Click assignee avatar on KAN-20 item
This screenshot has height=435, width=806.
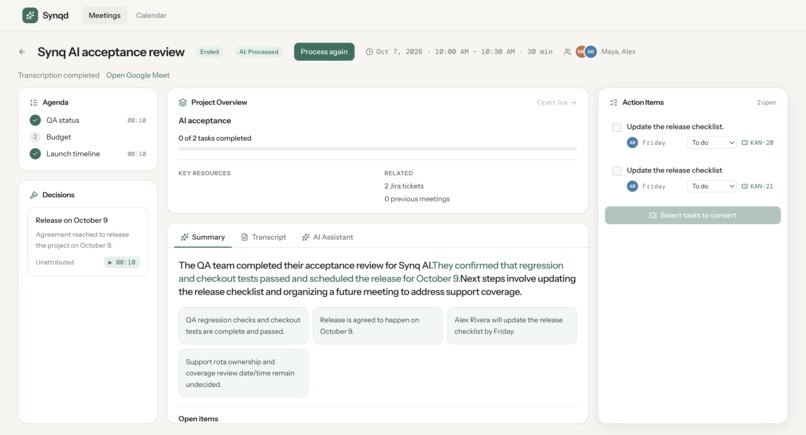632,142
